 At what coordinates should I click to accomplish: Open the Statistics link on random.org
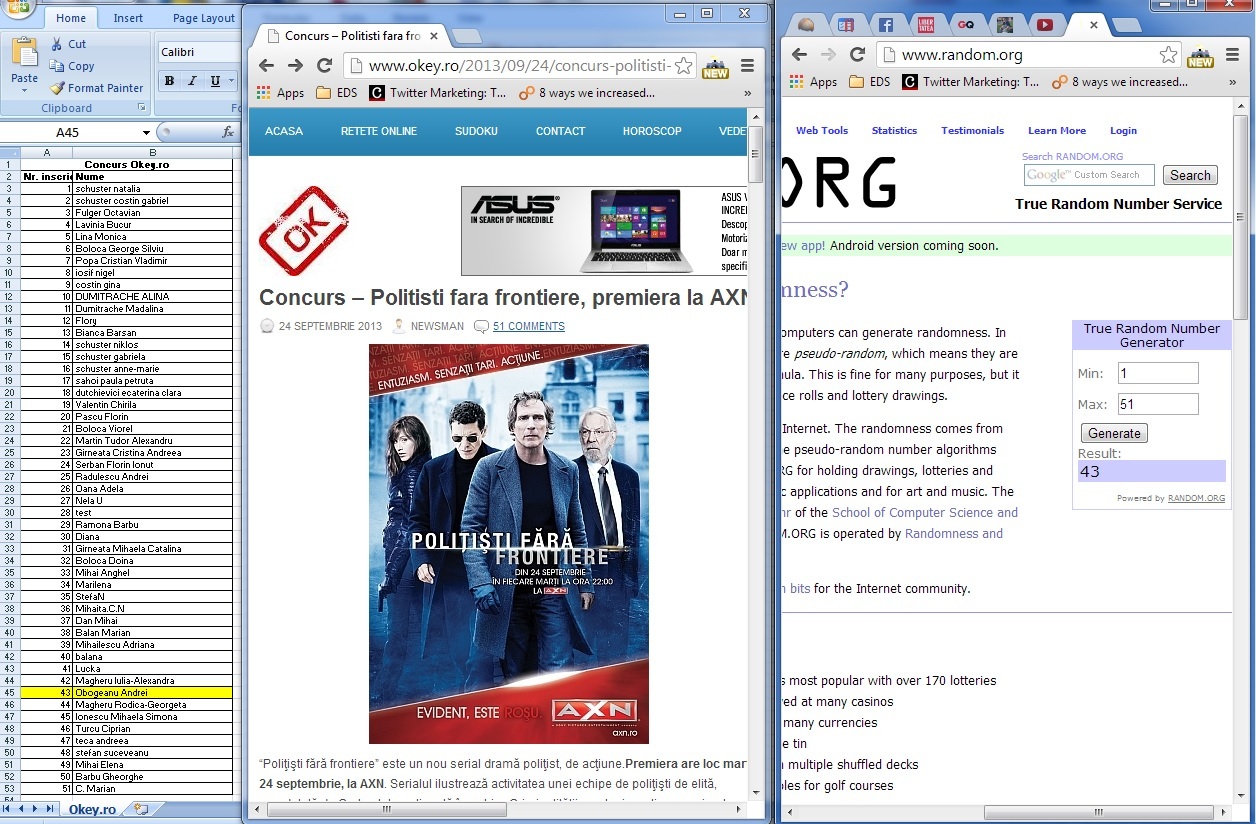pyautogui.click(x=894, y=131)
